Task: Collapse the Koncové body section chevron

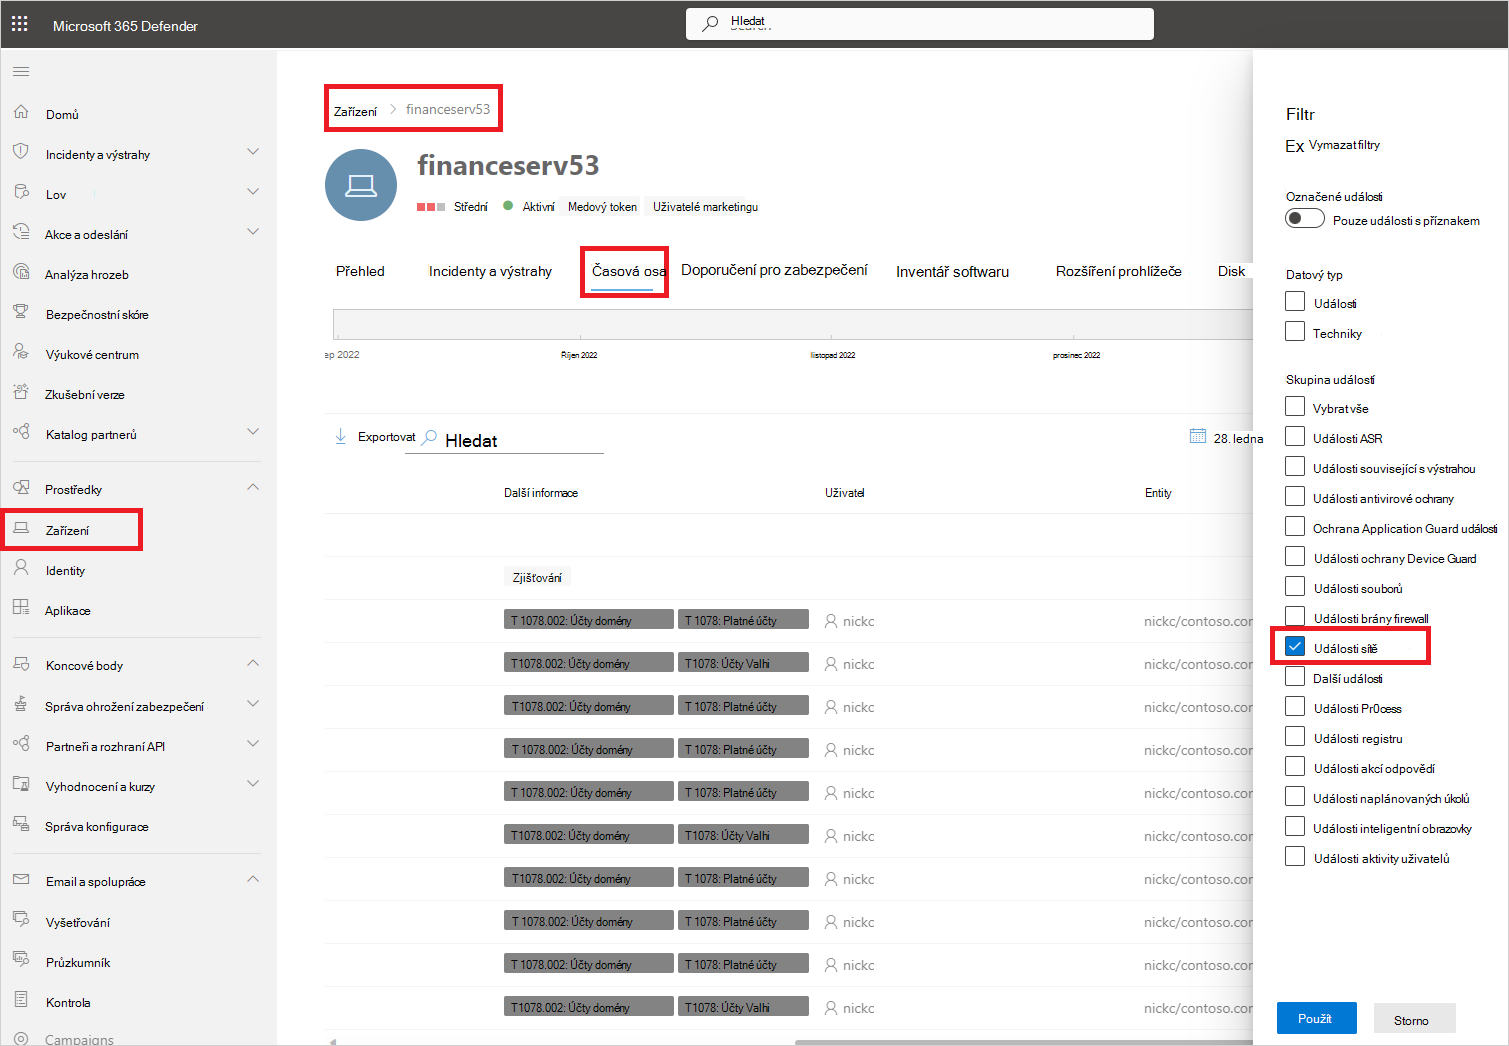Action: (253, 663)
